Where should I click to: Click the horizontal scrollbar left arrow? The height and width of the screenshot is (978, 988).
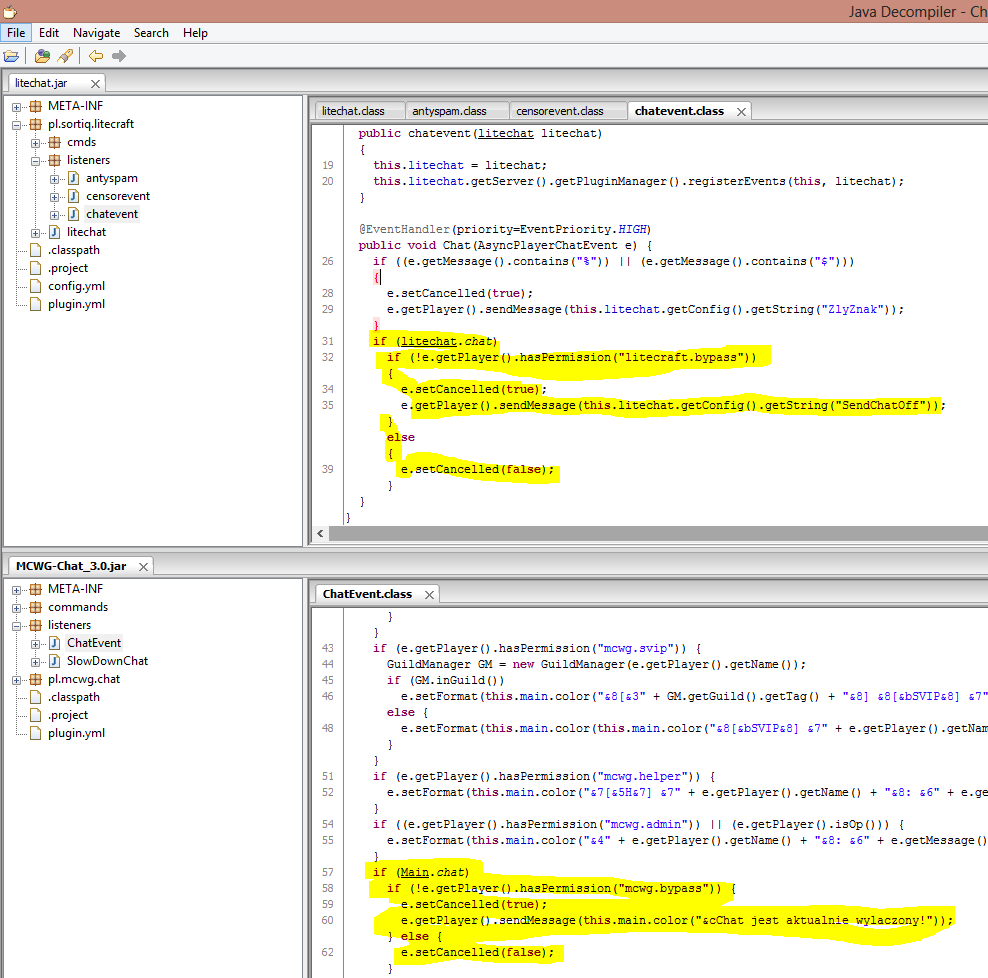pyautogui.click(x=320, y=534)
